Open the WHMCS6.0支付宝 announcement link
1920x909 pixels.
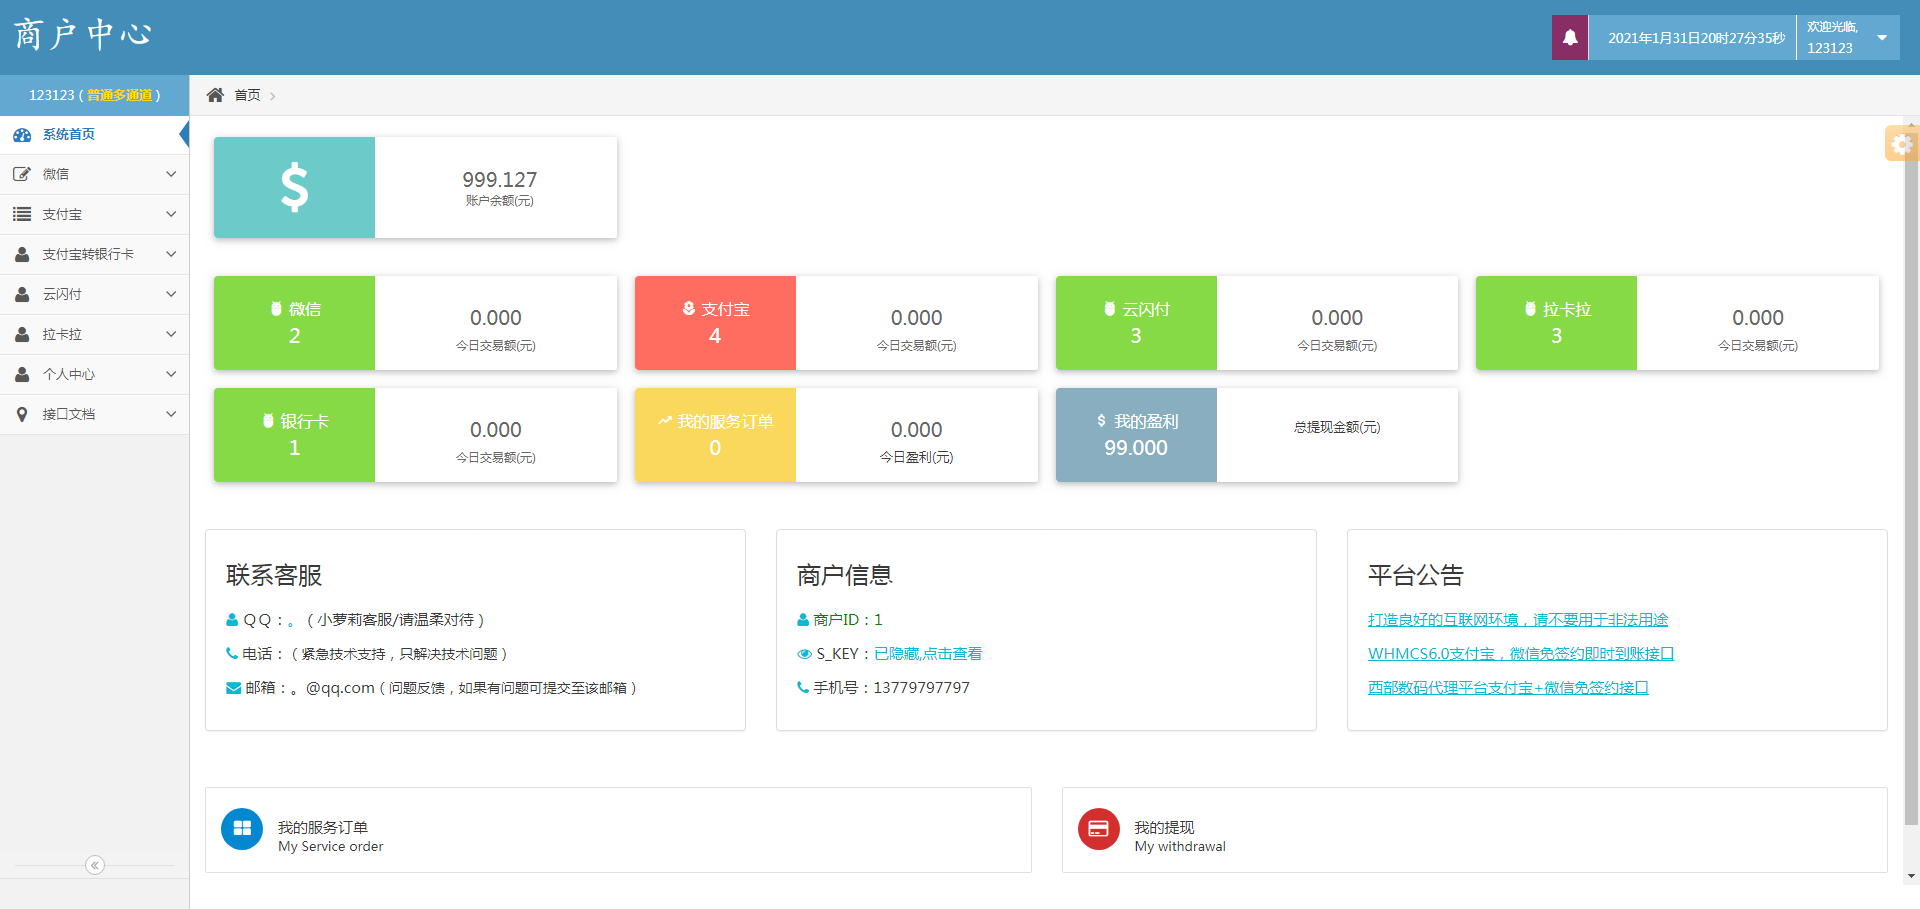(1520, 654)
